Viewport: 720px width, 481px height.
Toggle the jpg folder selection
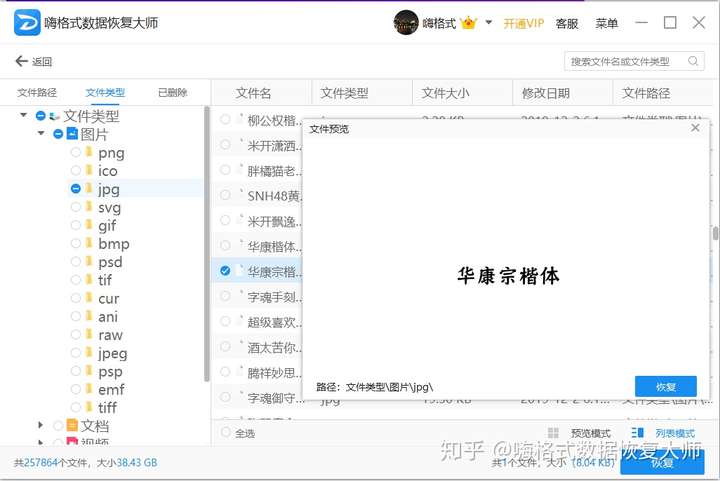[x=76, y=189]
